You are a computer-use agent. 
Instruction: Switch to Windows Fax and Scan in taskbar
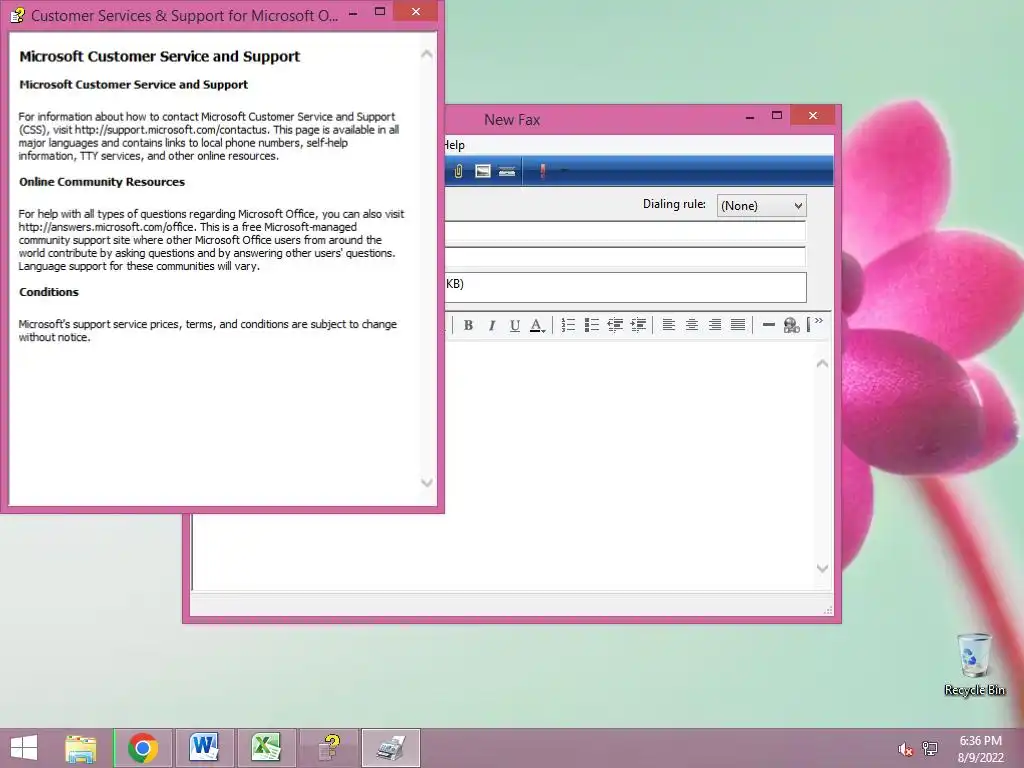(391, 748)
